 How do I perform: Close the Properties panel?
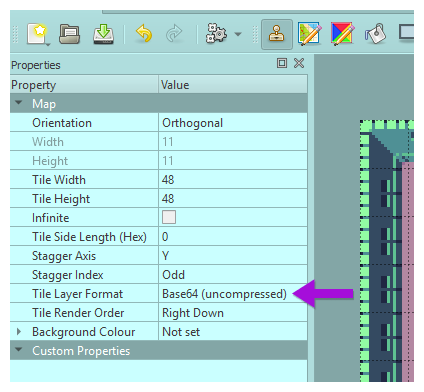pos(299,63)
